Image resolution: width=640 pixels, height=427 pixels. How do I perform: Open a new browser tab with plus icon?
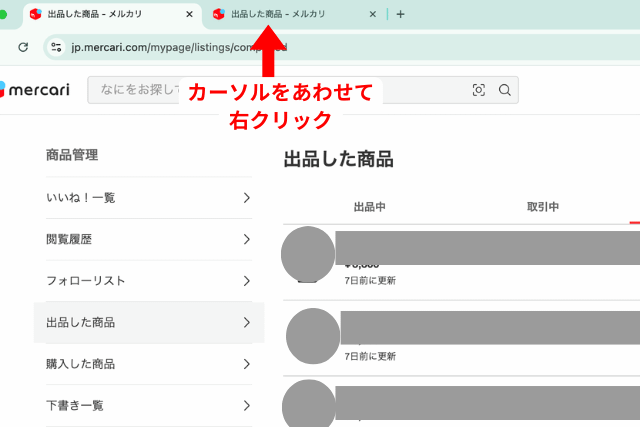pyautogui.click(x=400, y=15)
